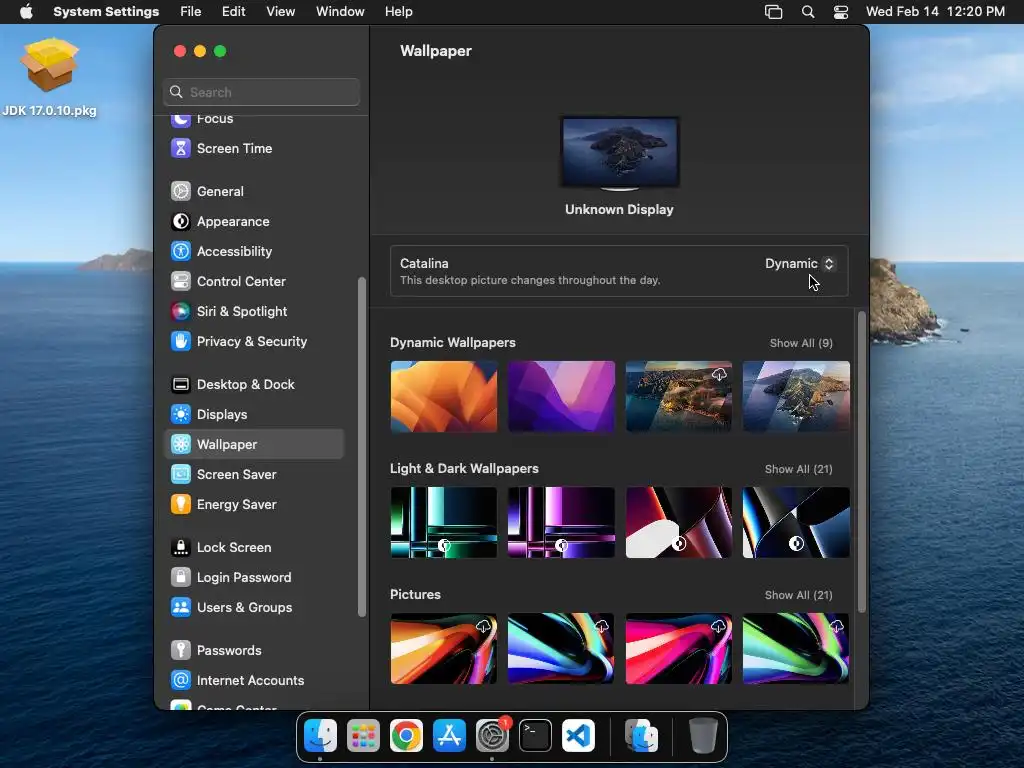
Task: Launch Visual Studio Code from Dock
Action: [579, 736]
